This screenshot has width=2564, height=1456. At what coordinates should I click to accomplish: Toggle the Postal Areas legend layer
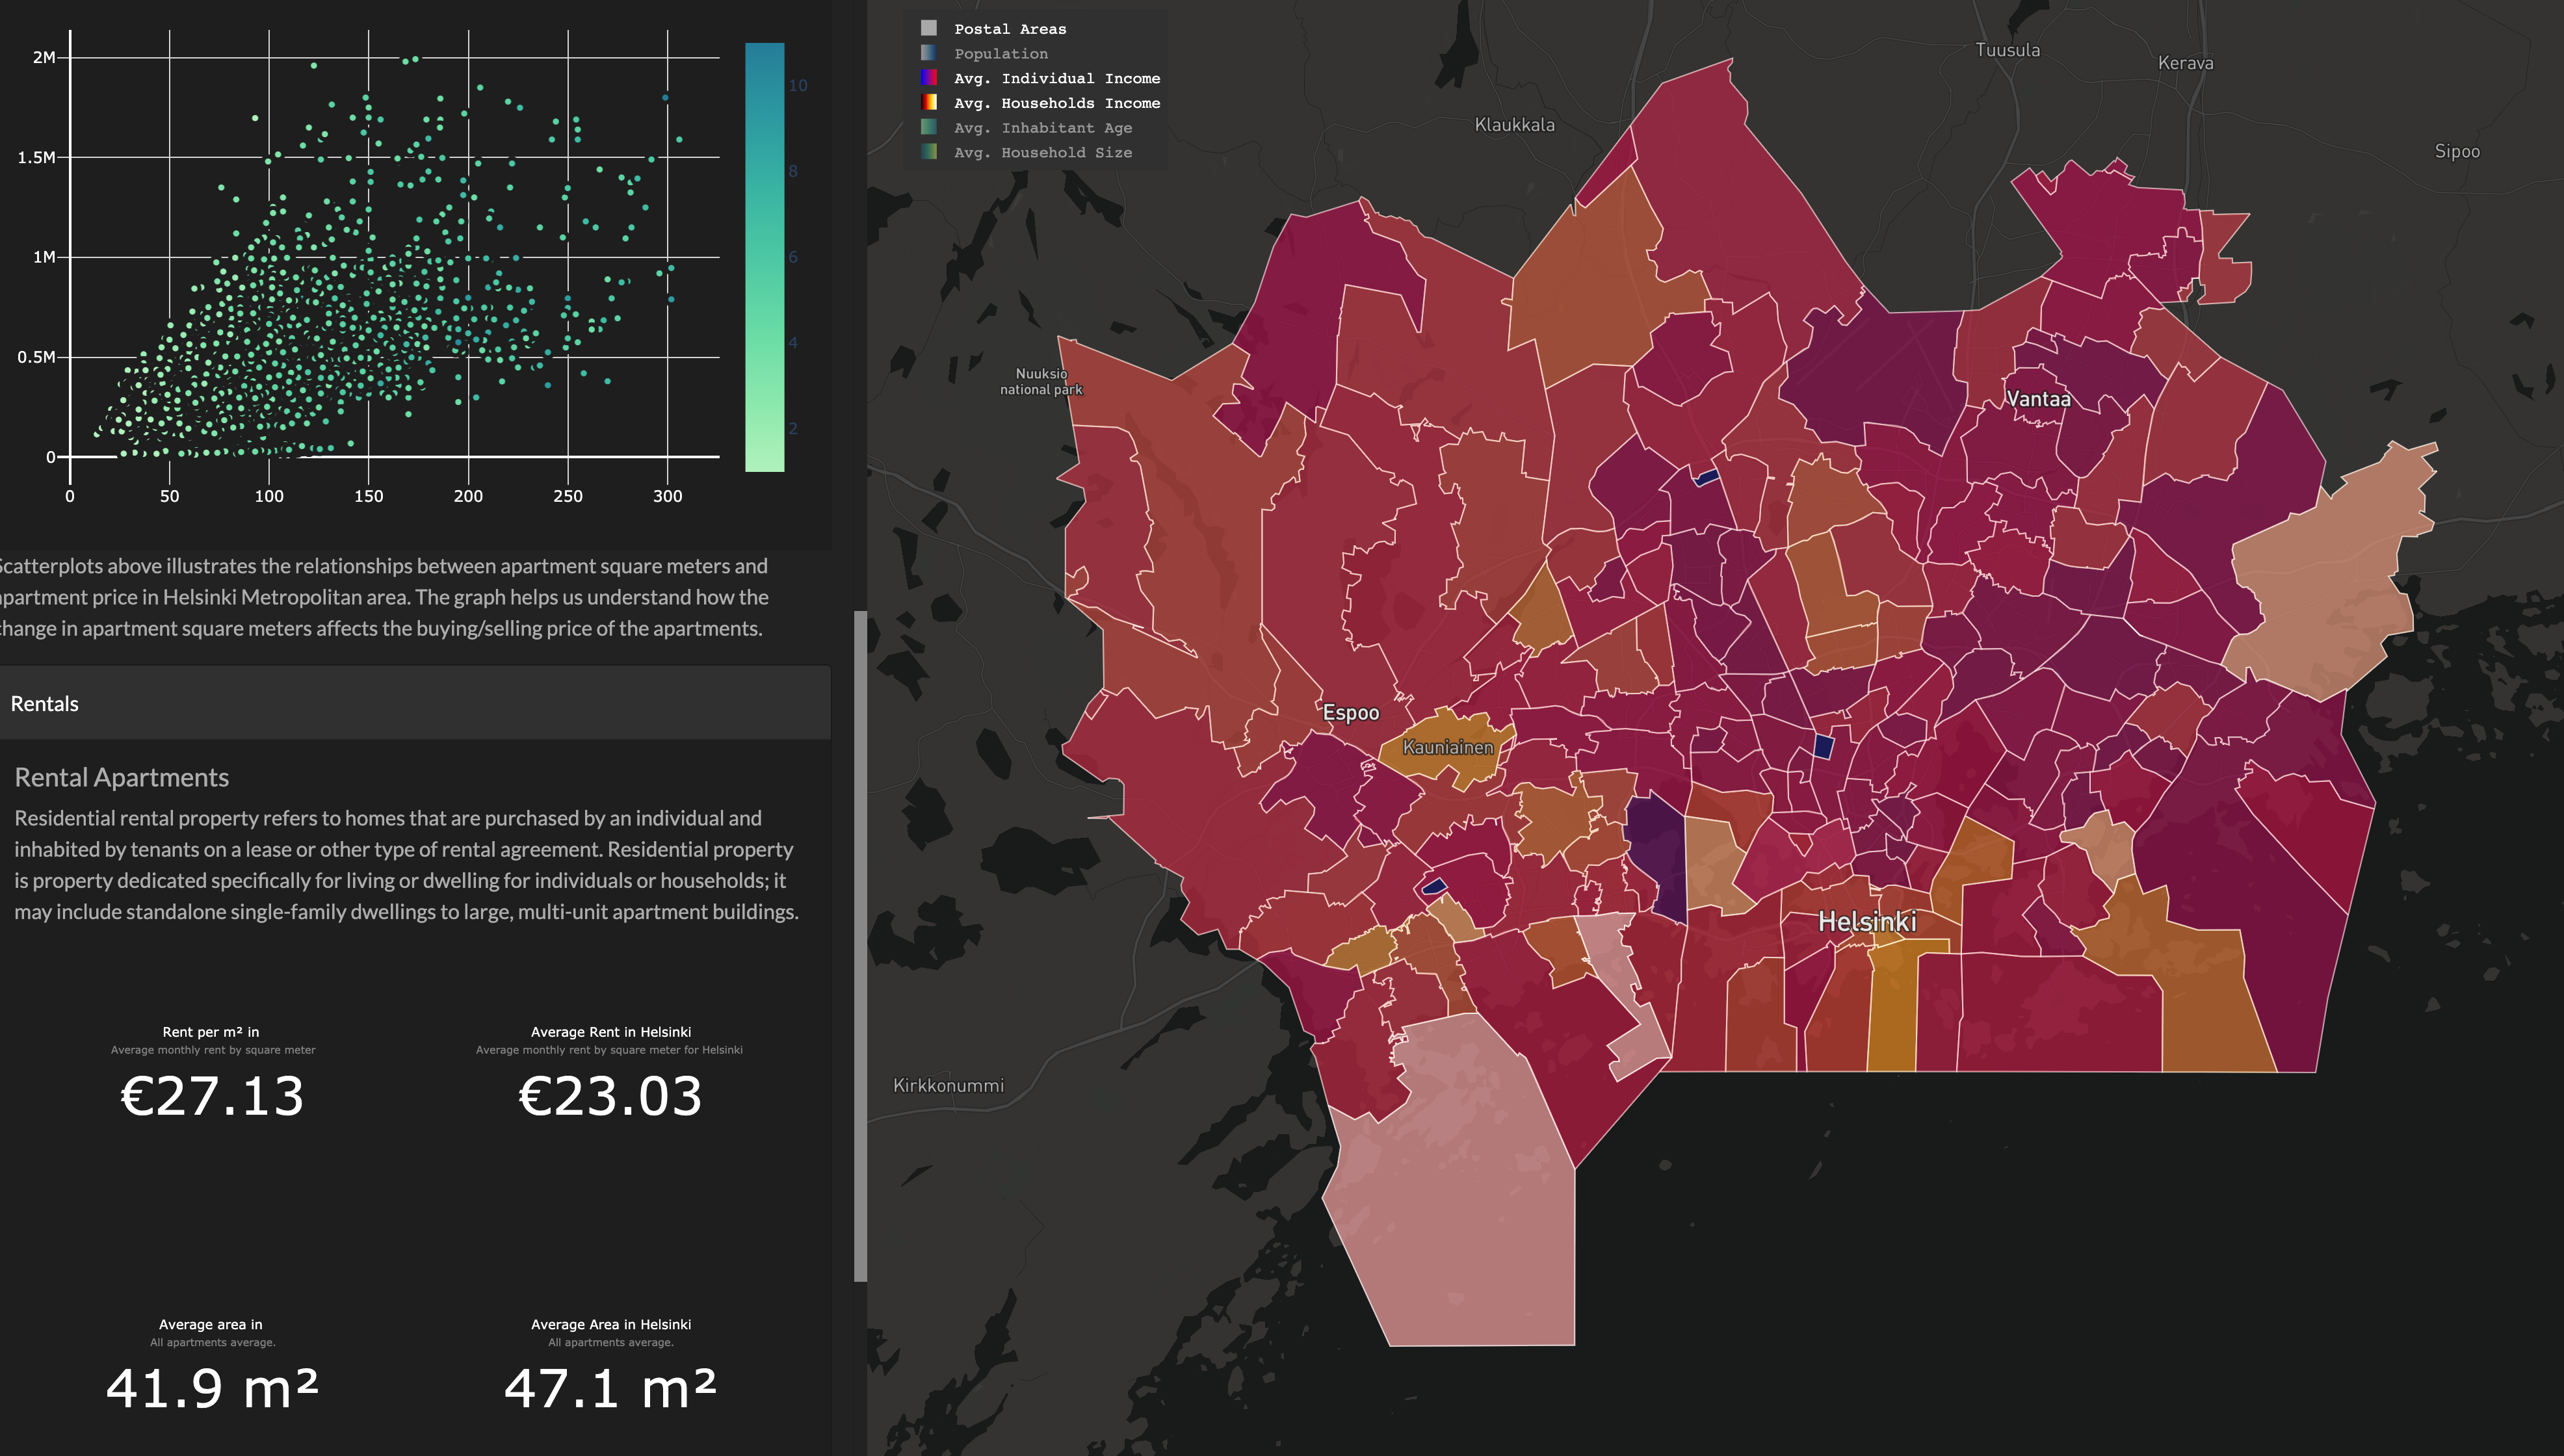1009,29
